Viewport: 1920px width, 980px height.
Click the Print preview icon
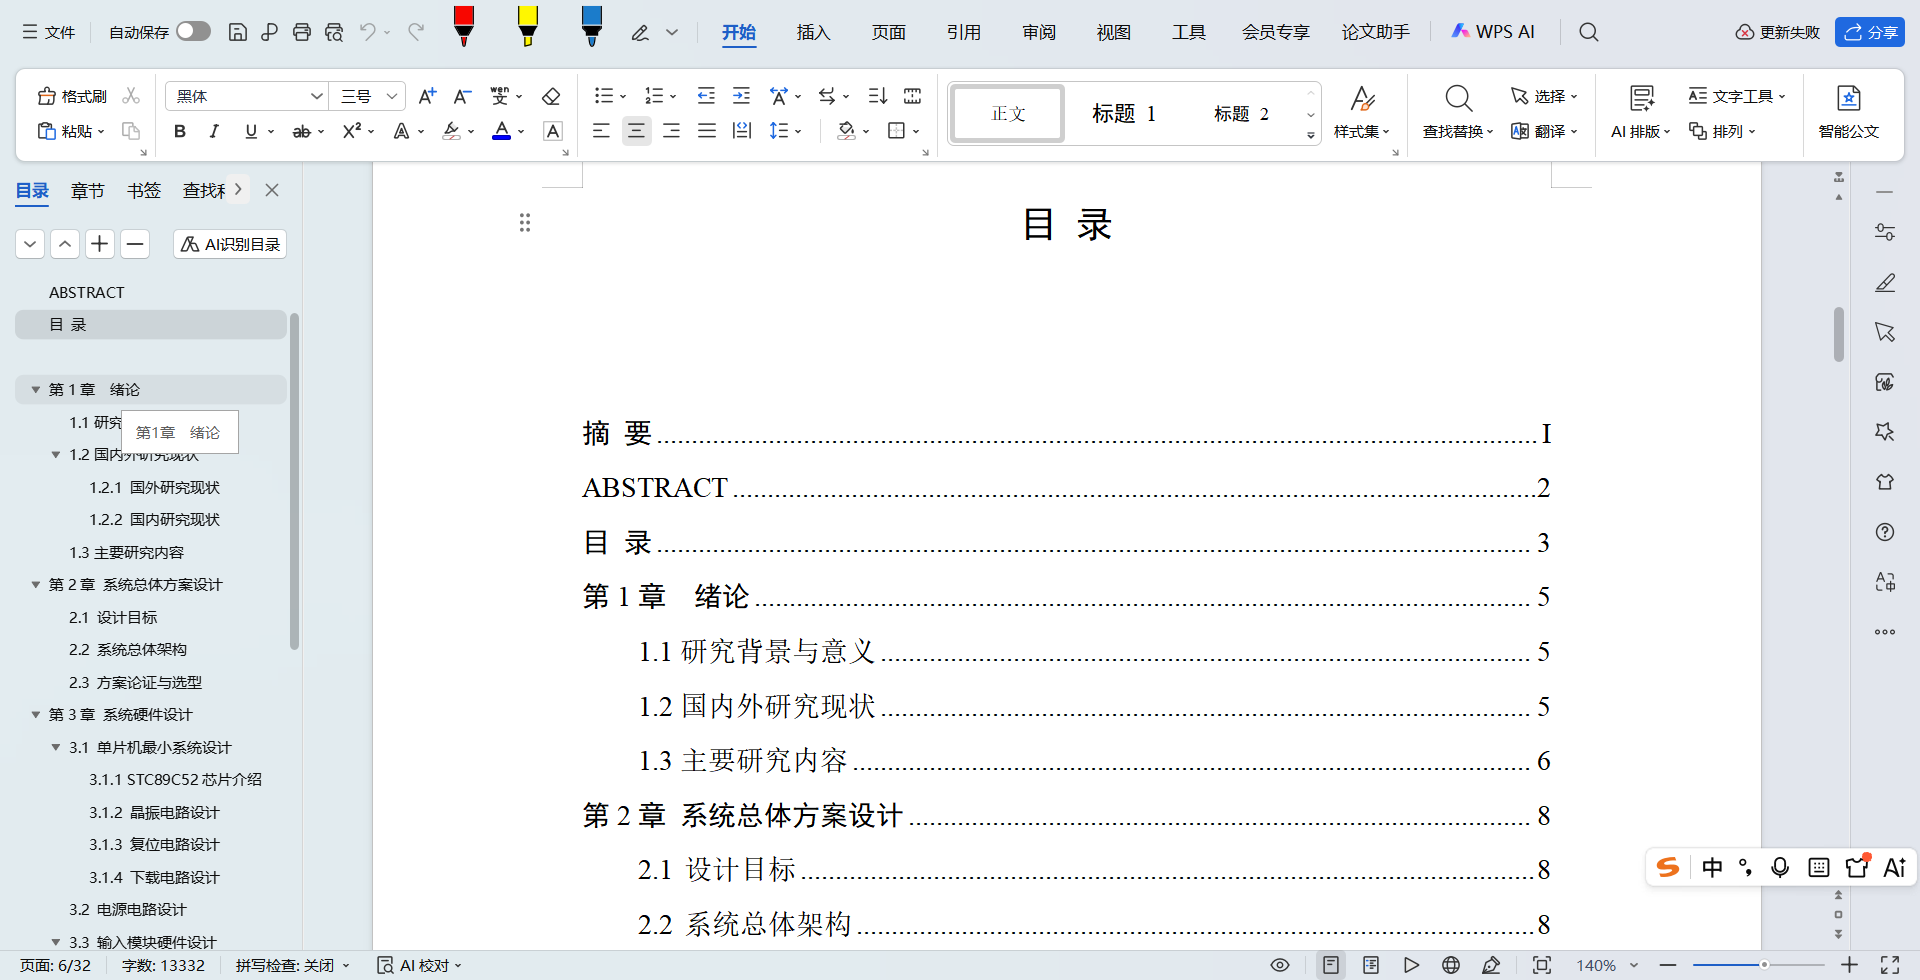tap(334, 32)
